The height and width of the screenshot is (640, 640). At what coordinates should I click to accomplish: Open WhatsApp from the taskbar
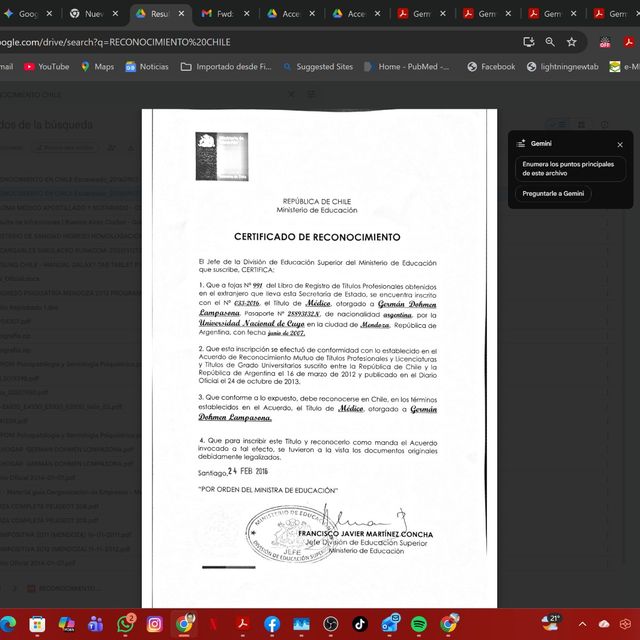coord(125,624)
